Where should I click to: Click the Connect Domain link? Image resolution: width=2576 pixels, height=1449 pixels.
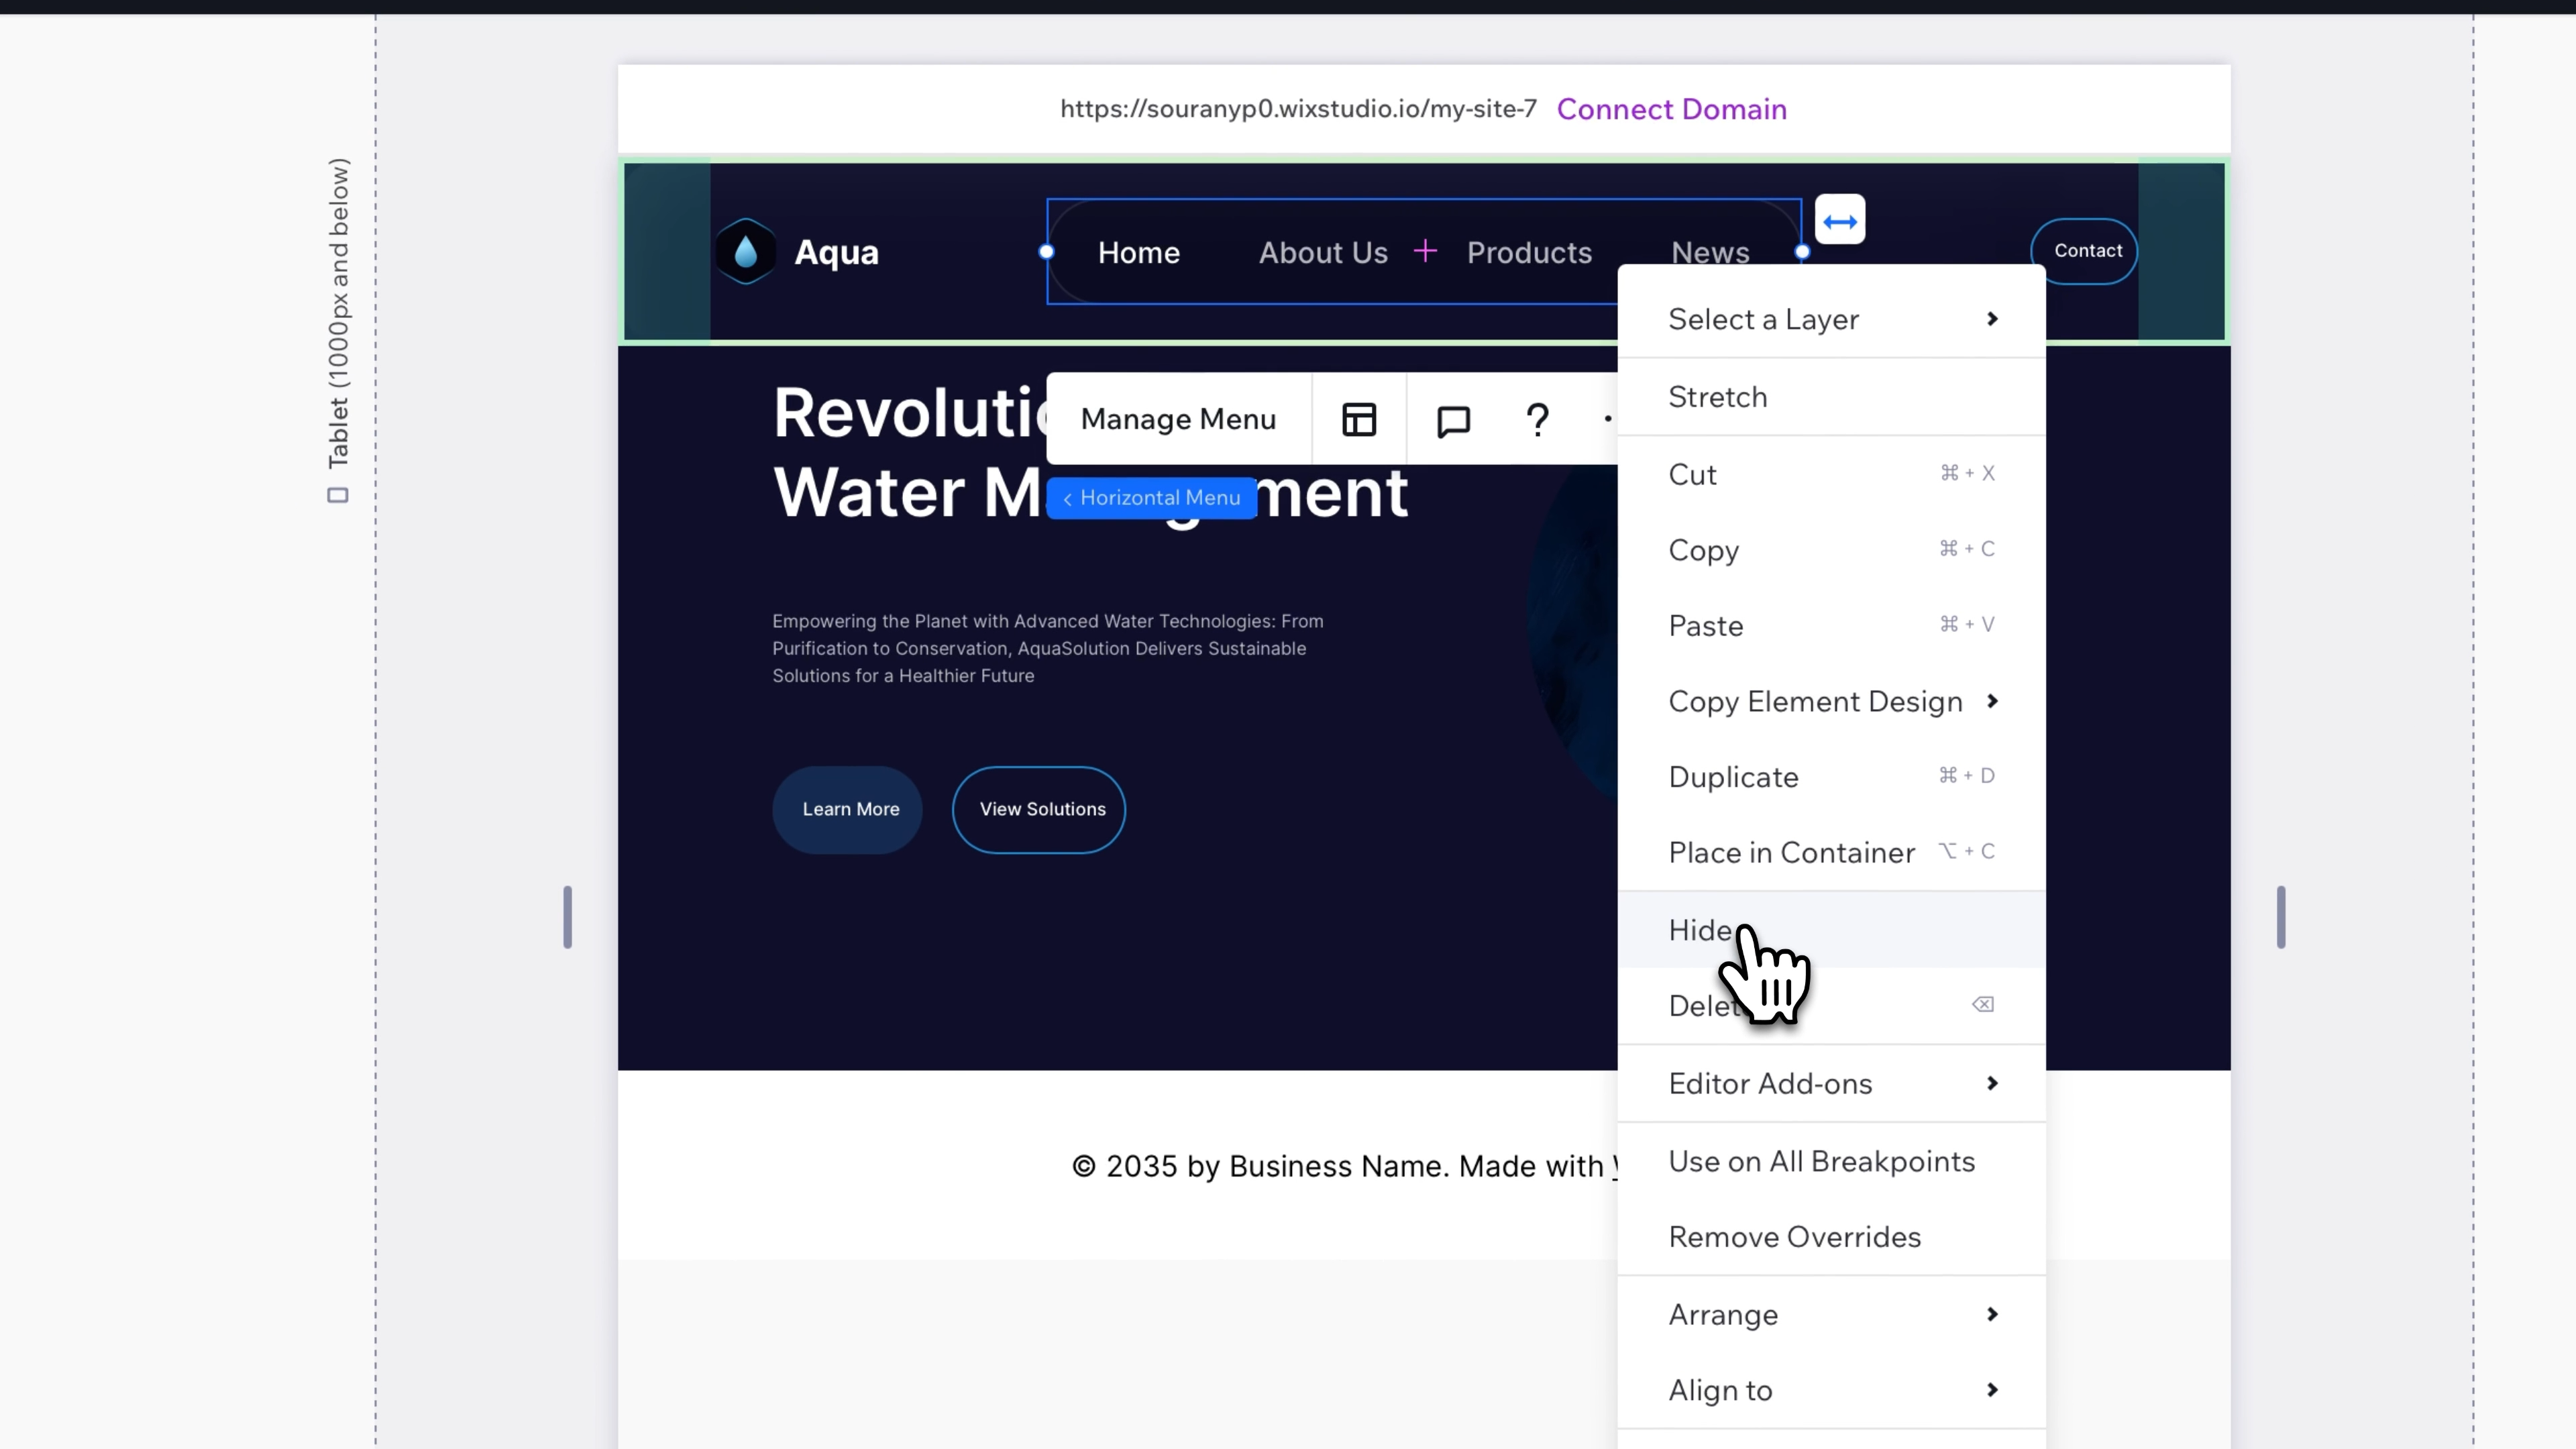[x=1671, y=109]
